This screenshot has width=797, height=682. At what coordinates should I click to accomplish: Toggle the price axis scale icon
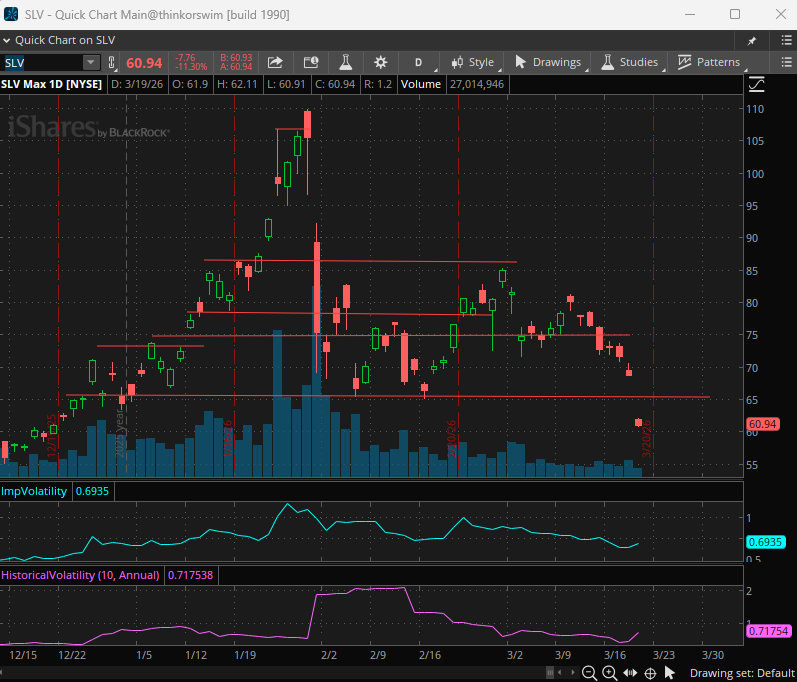pyautogui.click(x=756, y=84)
